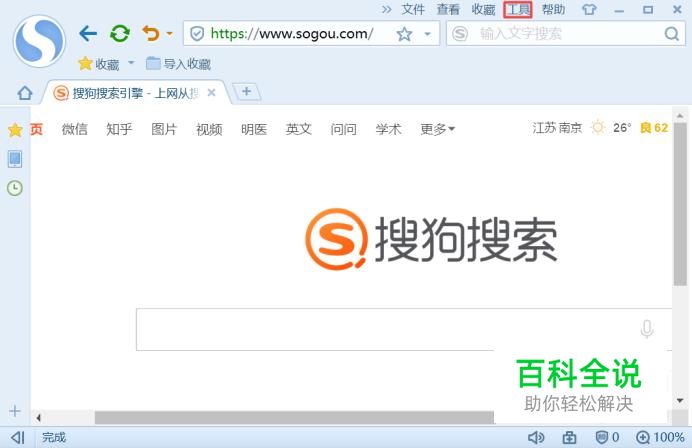The width and height of the screenshot is (692, 448).
Task: Click the 收藏 favorites star button
Action: pyautogui.click(x=99, y=64)
